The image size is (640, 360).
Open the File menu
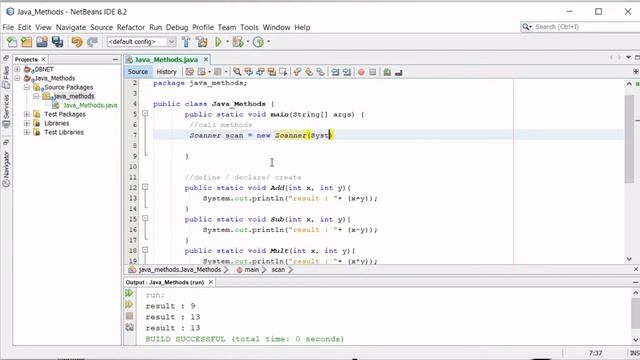(x=8, y=27)
